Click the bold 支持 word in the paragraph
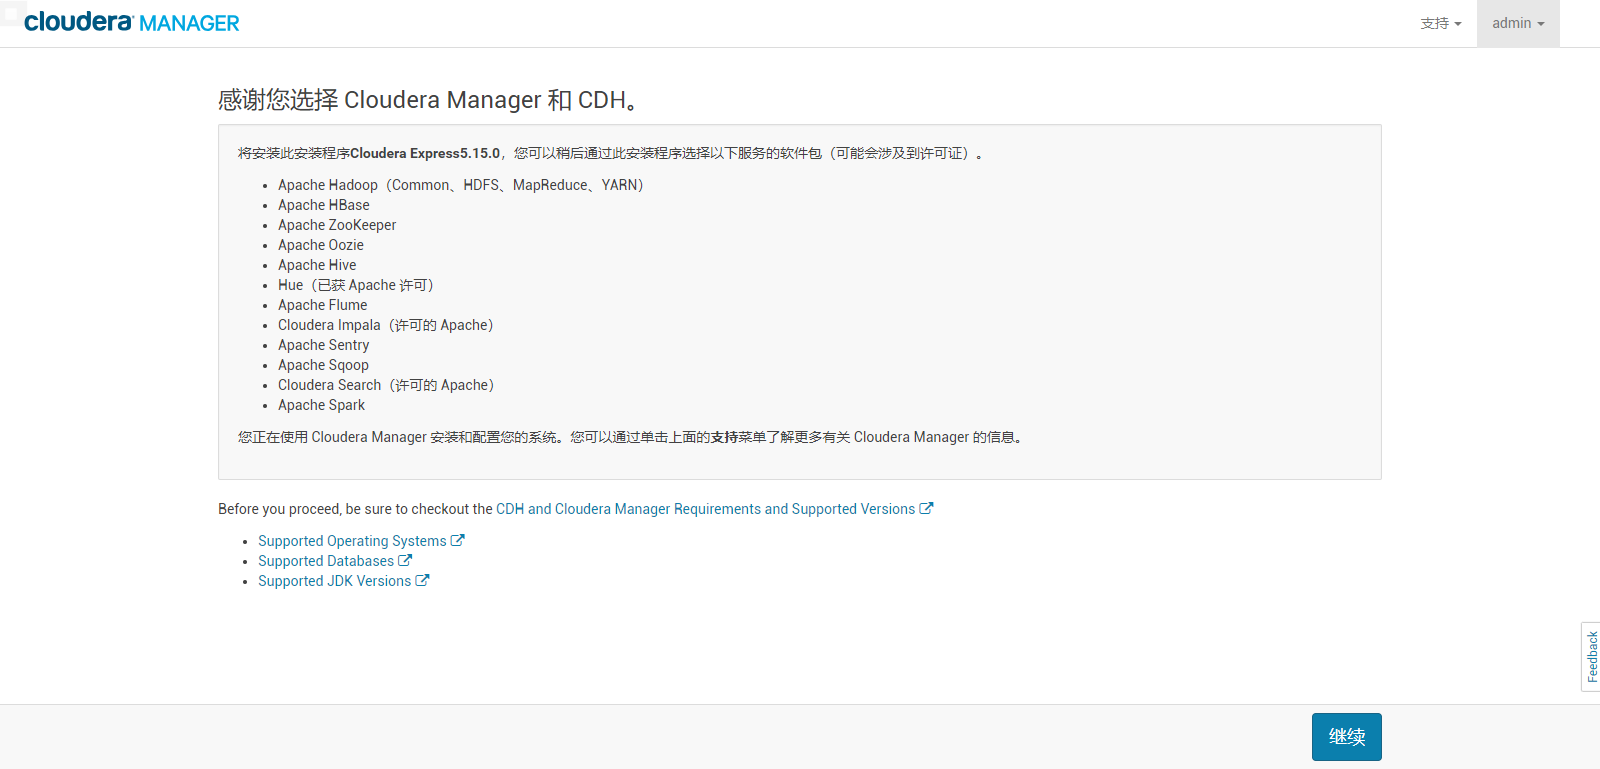This screenshot has width=1600, height=769. coord(724,437)
